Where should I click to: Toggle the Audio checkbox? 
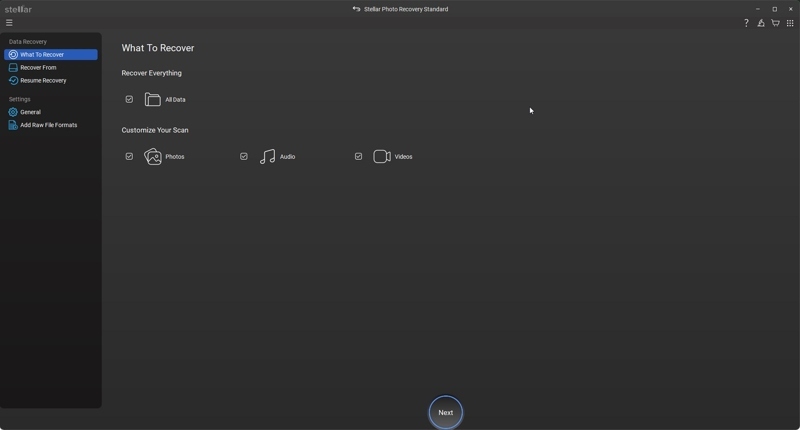[x=243, y=157]
